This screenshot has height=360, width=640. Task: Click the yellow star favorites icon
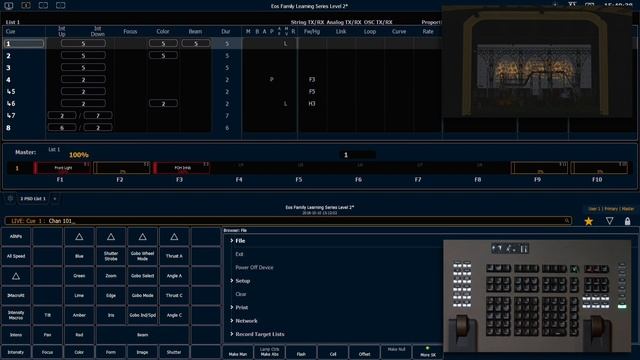coord(589,221)
